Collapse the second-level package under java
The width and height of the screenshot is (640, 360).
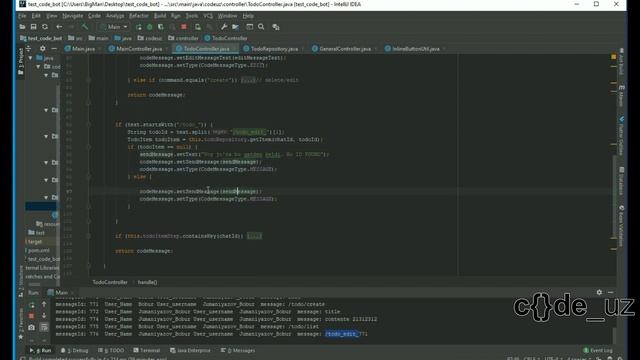38,67
